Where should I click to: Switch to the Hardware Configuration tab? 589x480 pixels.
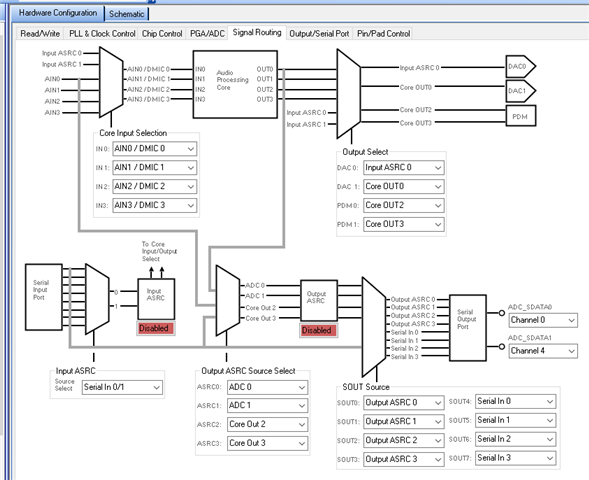tap(57, 13)
